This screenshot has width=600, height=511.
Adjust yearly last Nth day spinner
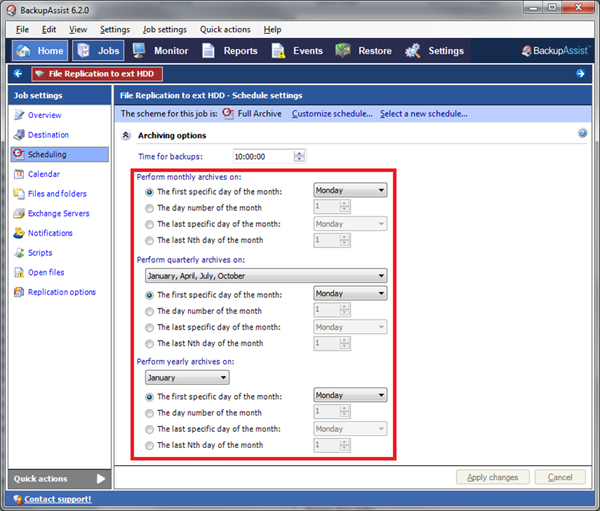click(x=344, y=445)
